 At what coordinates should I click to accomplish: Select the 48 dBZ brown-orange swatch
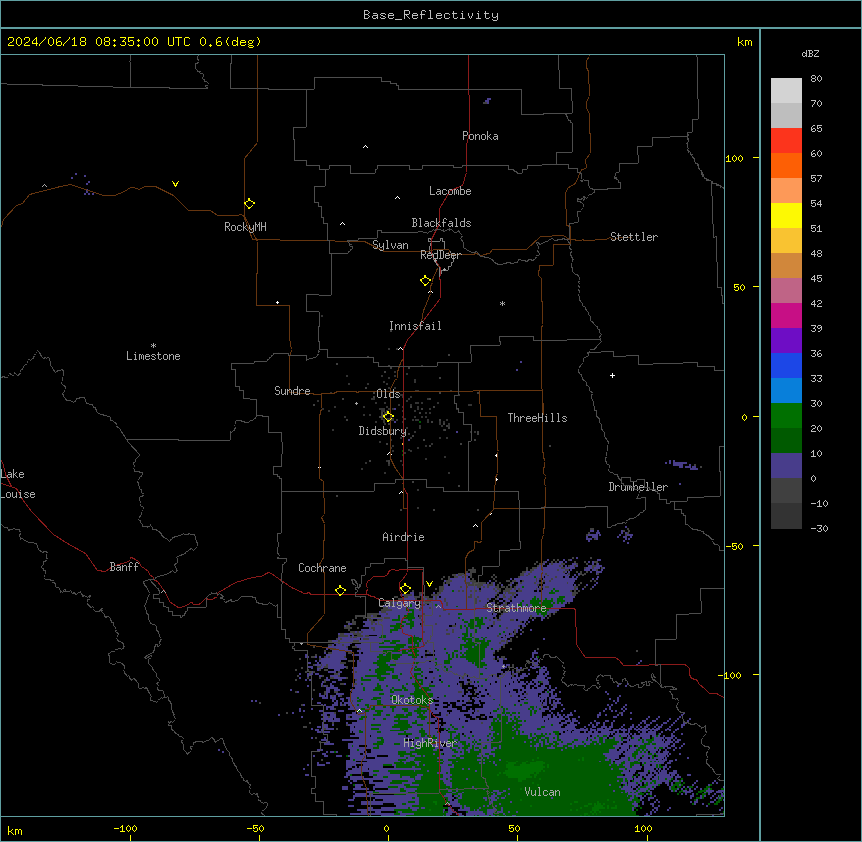[786, 265]
